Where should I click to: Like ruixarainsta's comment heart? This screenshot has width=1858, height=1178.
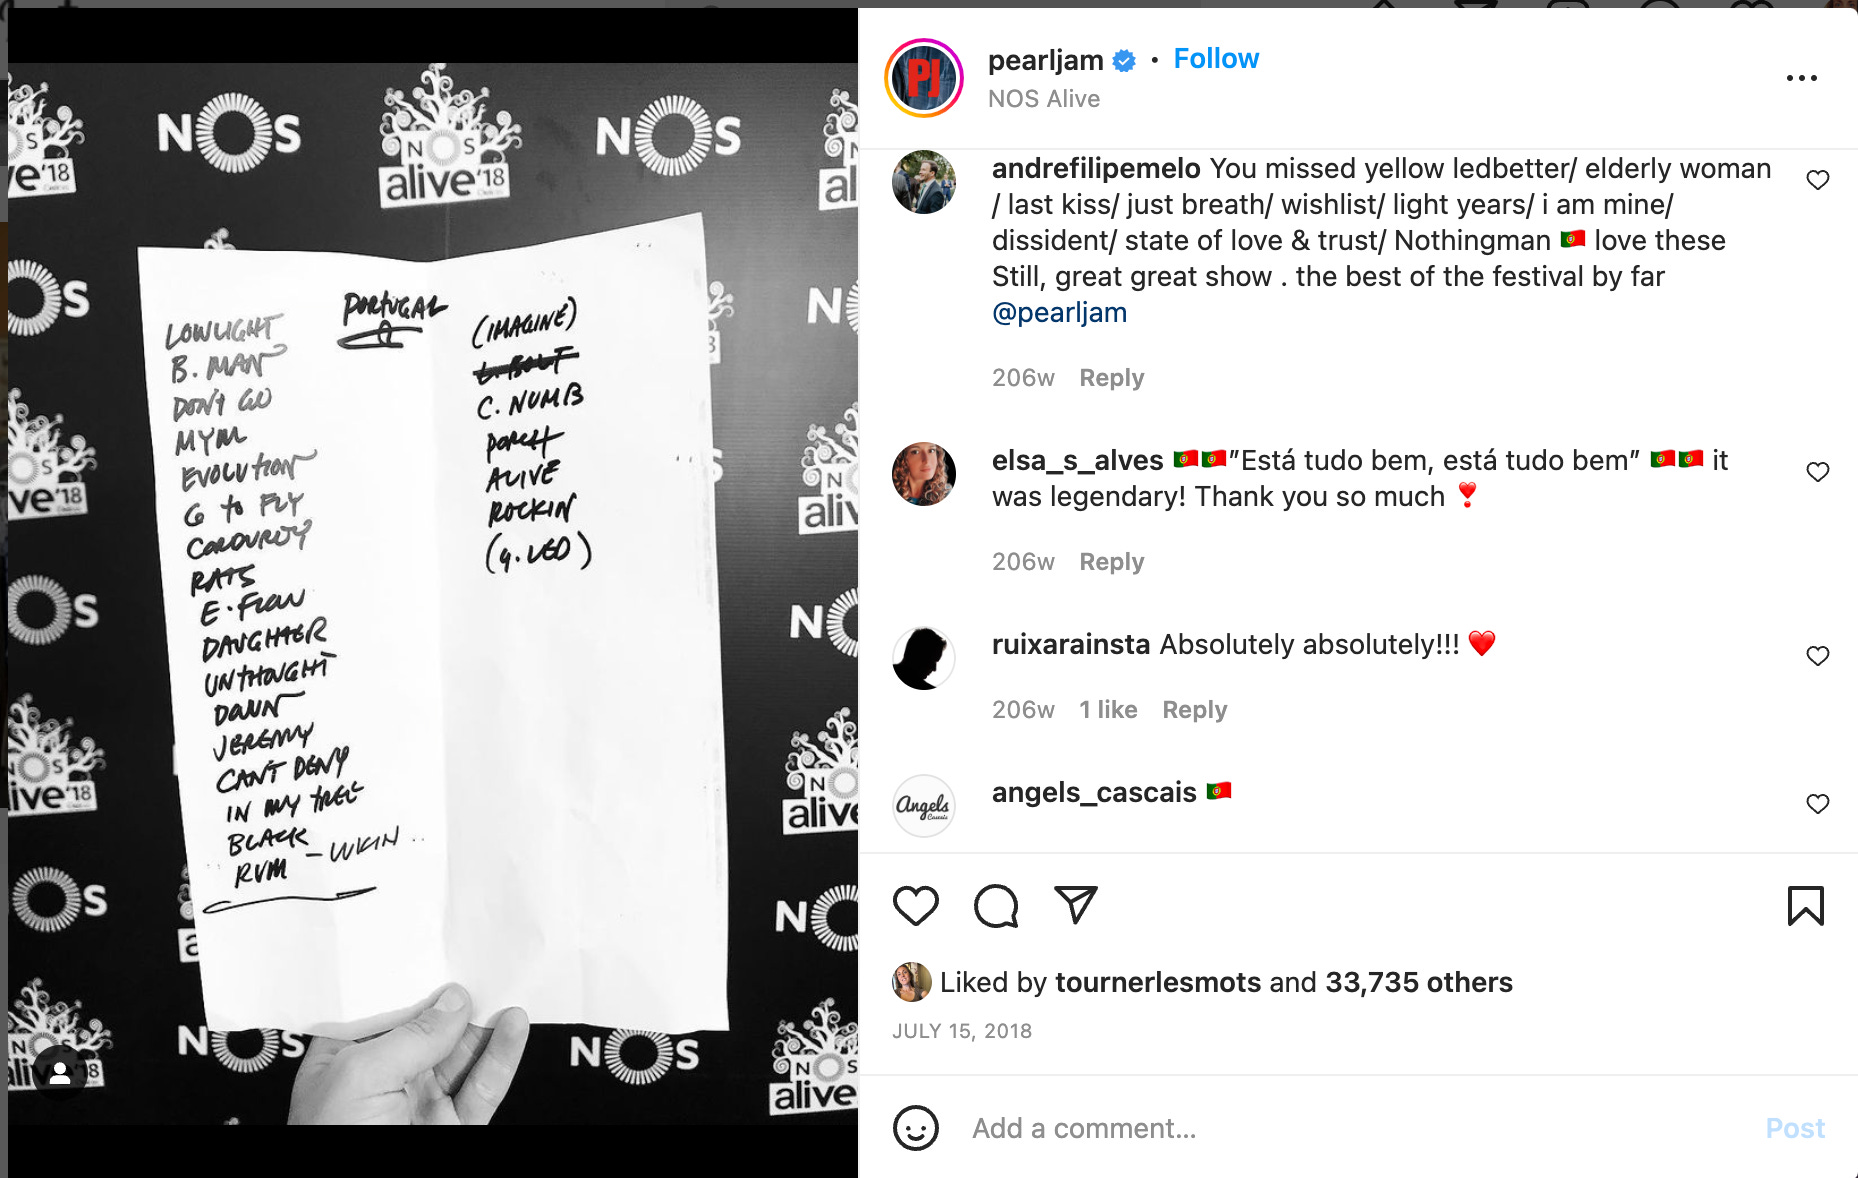click(1817, 656)
